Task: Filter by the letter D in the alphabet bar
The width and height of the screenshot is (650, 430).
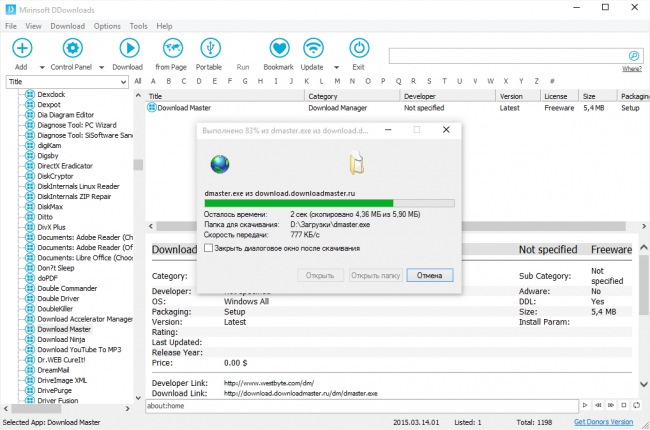Action: tap(199, 81)
